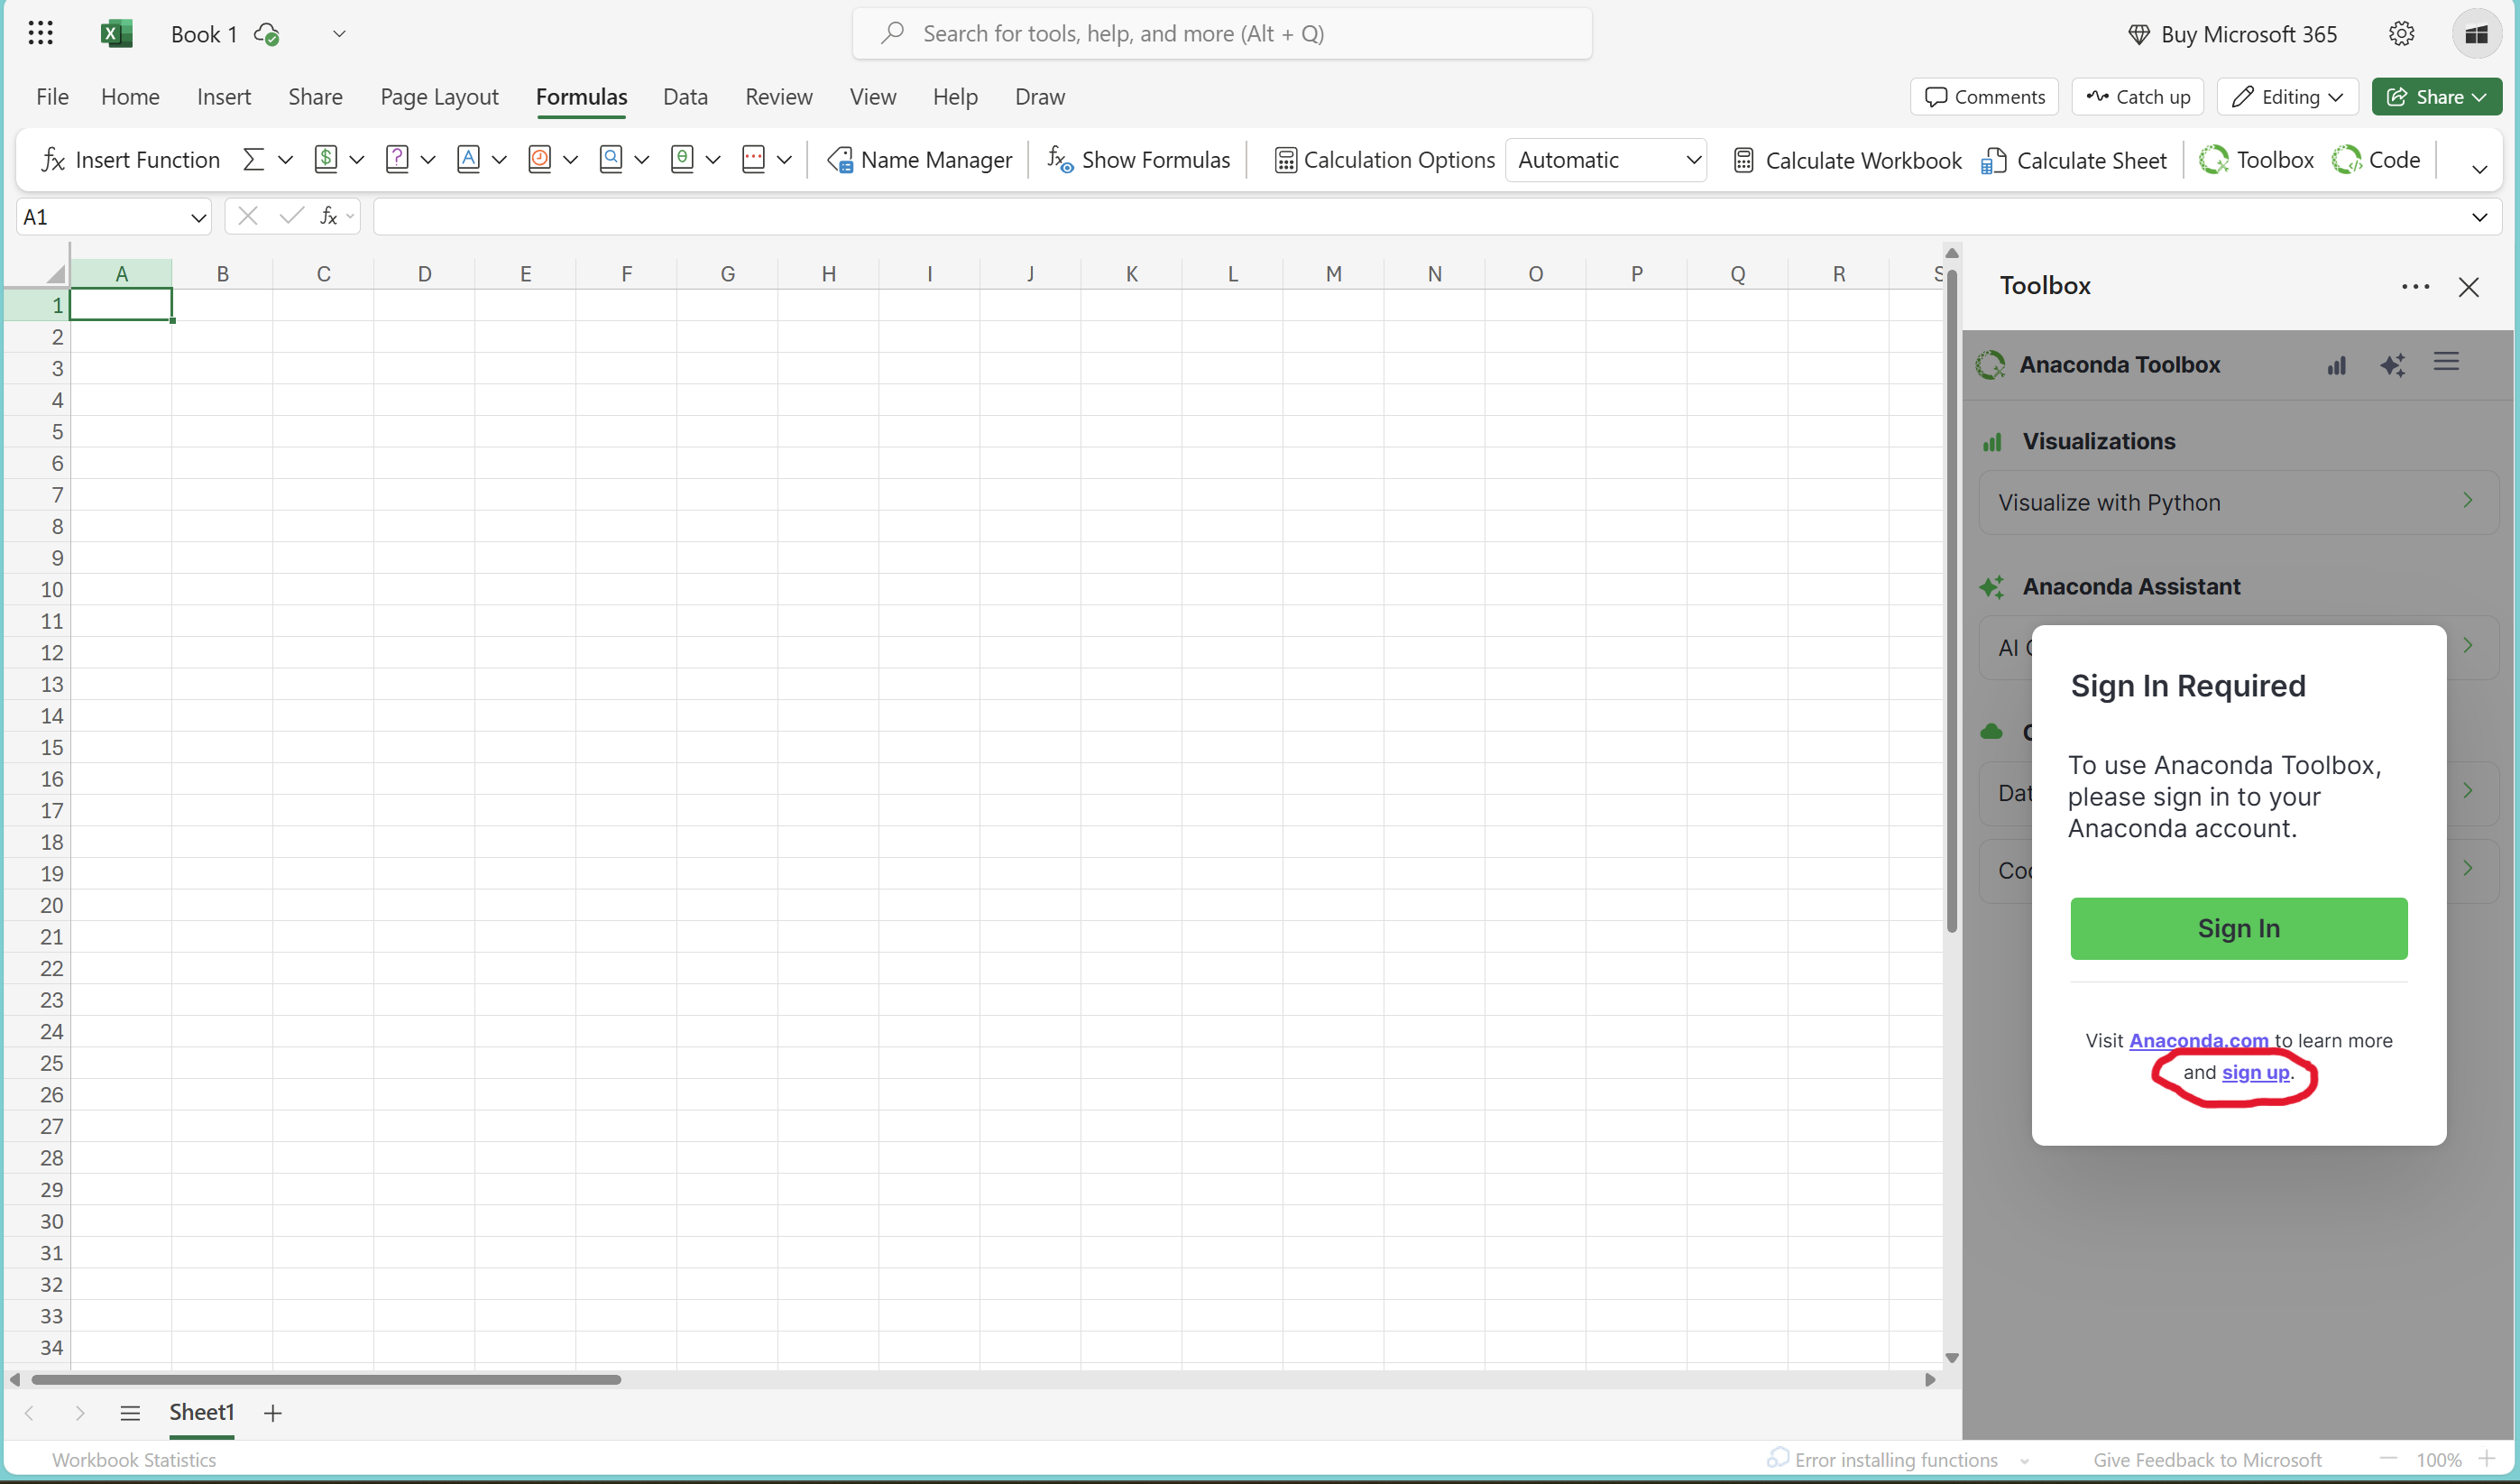
Task: Click the fx icon in formula bar
Action: pos(329,216)
